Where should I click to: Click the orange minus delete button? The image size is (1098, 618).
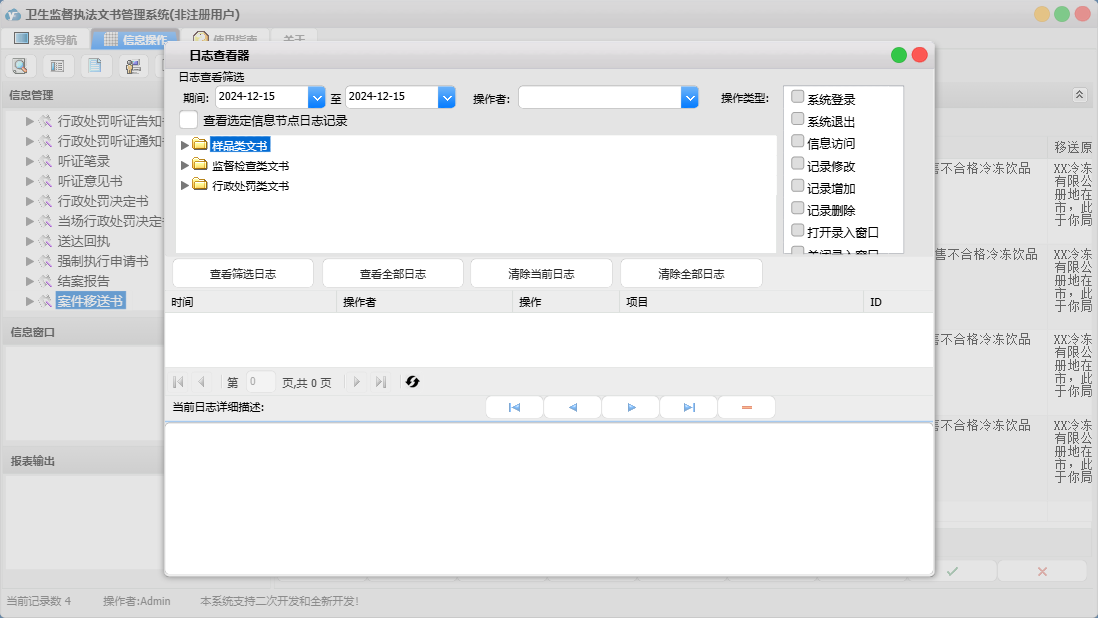pos(746,408)
